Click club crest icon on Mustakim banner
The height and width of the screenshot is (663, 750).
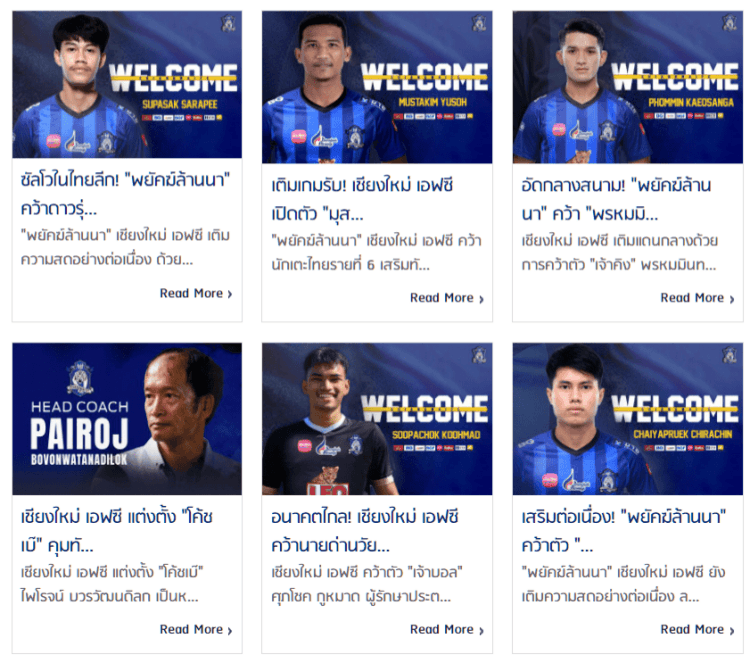pyautogui.click(x=479, y=23)
